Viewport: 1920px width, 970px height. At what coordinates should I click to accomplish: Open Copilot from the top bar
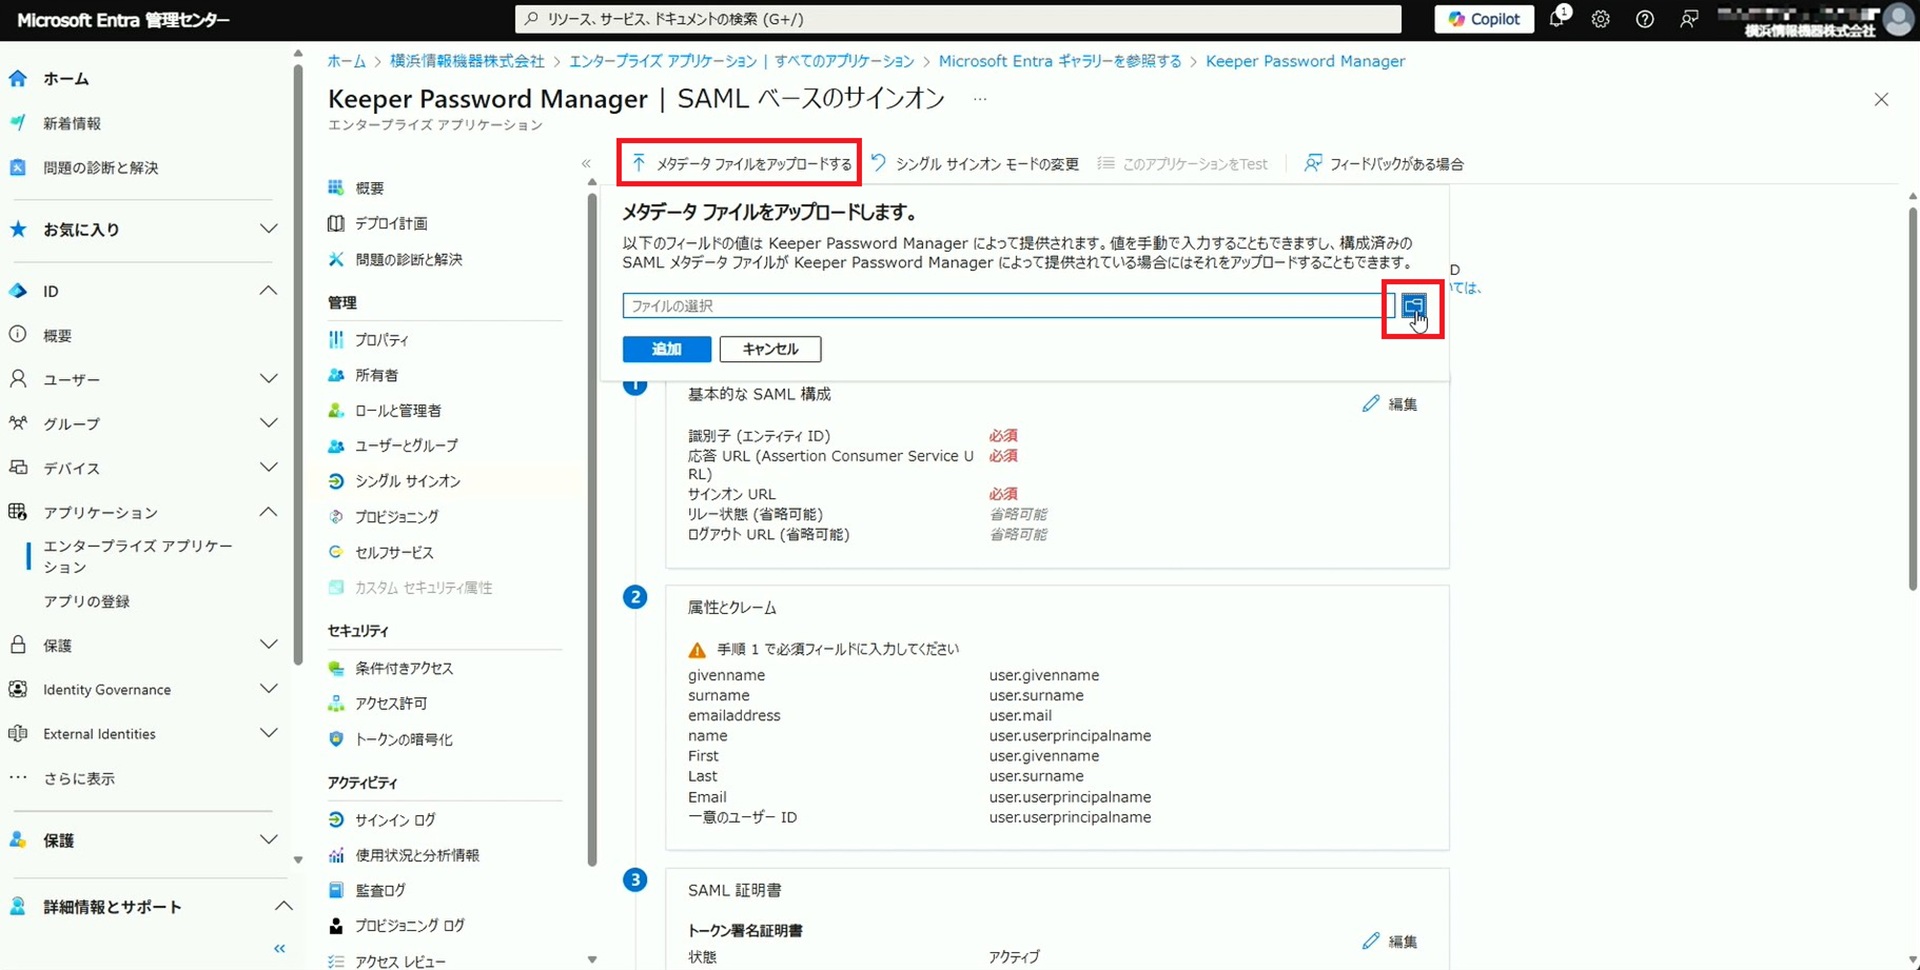pyautogui.click(x=1484, y=19)
